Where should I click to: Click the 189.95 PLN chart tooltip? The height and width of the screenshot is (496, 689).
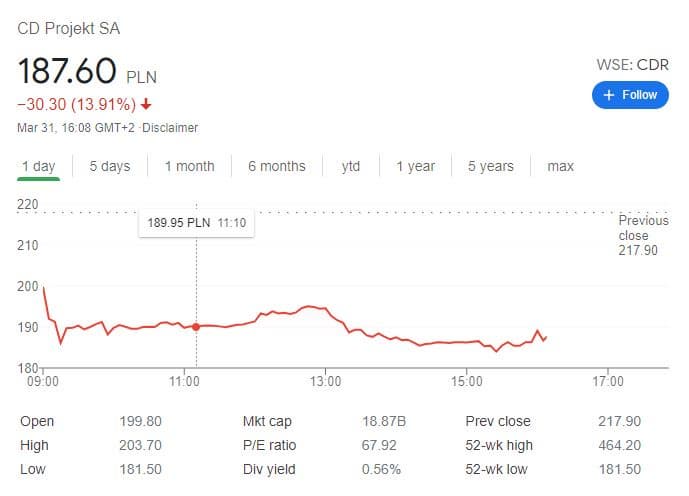point(197,223)
